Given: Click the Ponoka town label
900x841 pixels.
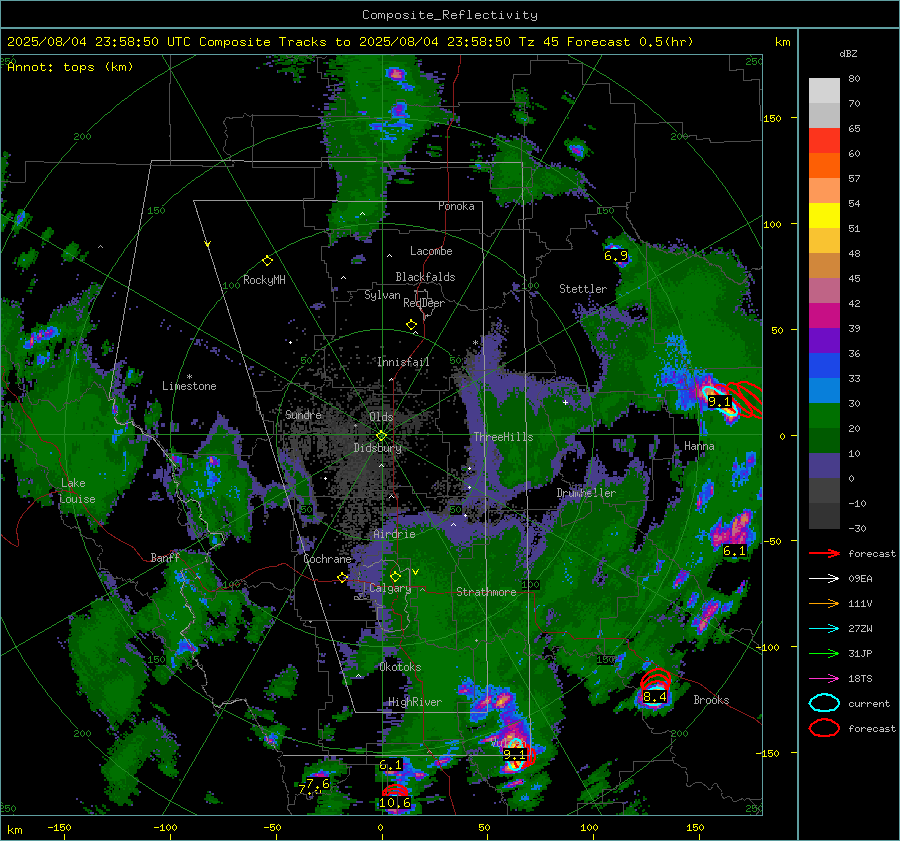Looking at the screenshot, I should tap(456, 206).
